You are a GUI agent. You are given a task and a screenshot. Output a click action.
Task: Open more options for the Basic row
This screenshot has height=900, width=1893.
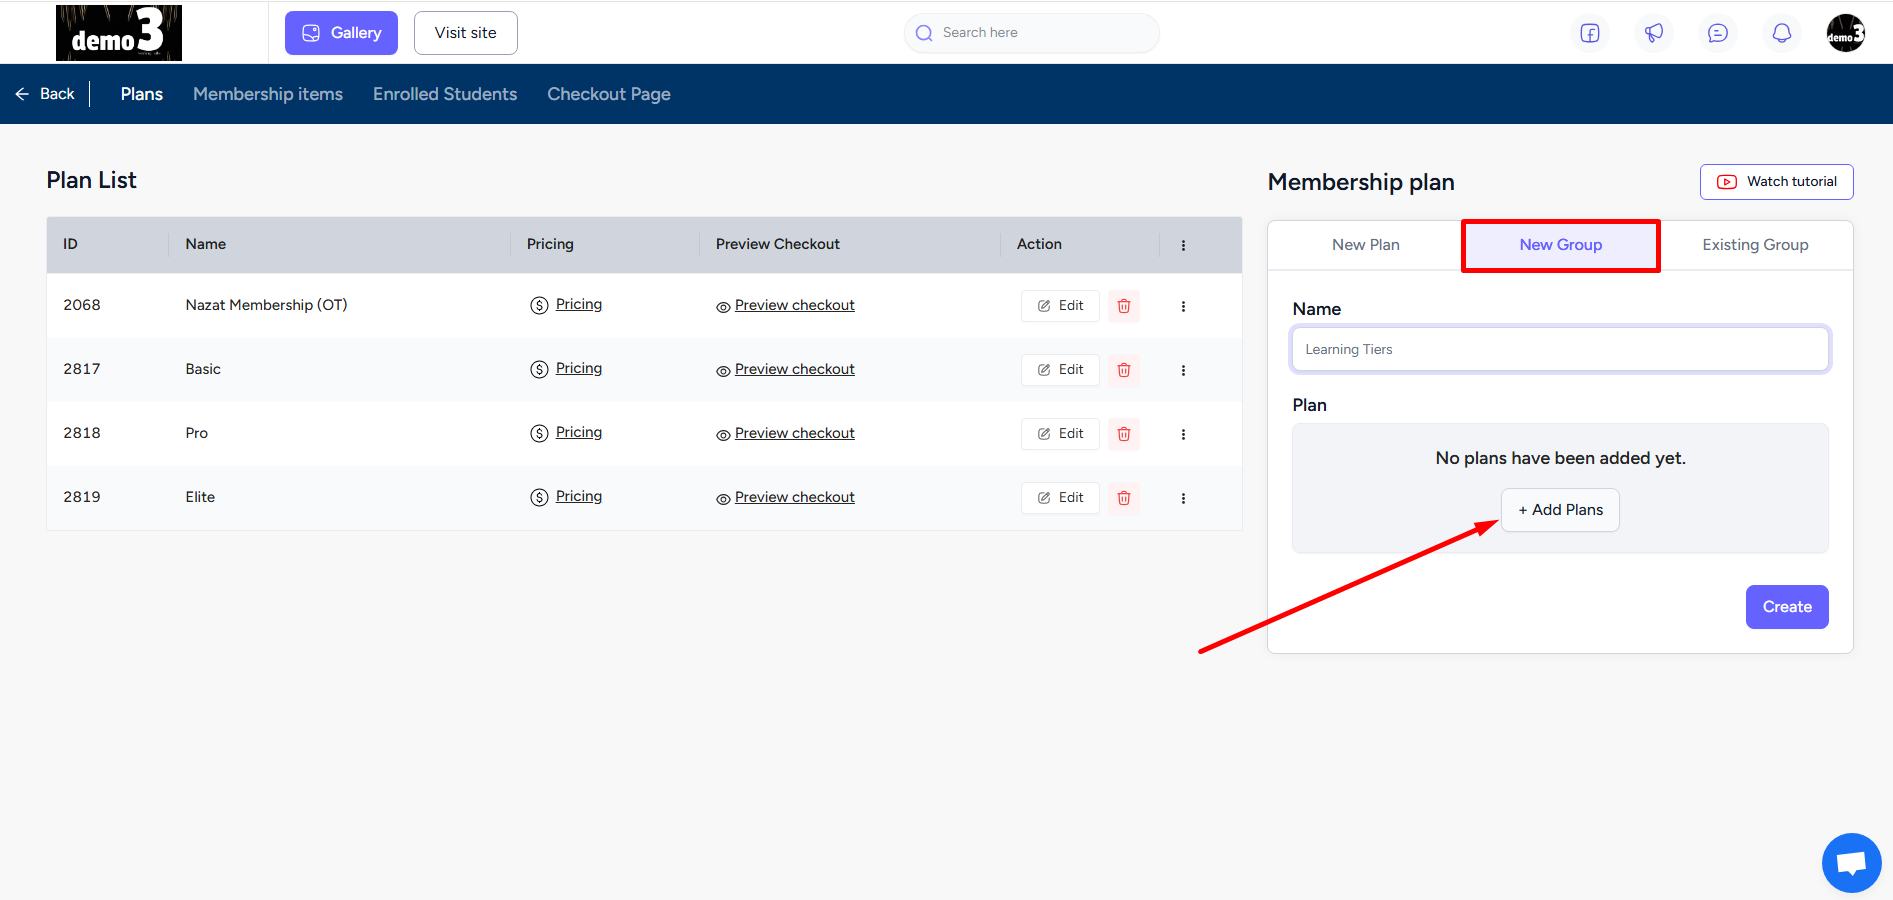pos(1183,370)
